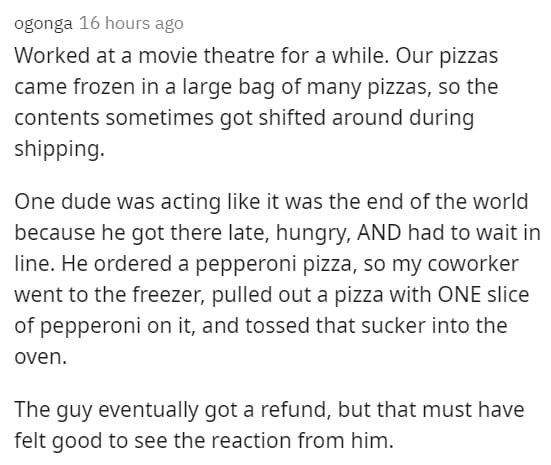This screenshot has height=465, width=551.
Task: Click the word 'shipping.' ending first paragraph
Action: 59,149
